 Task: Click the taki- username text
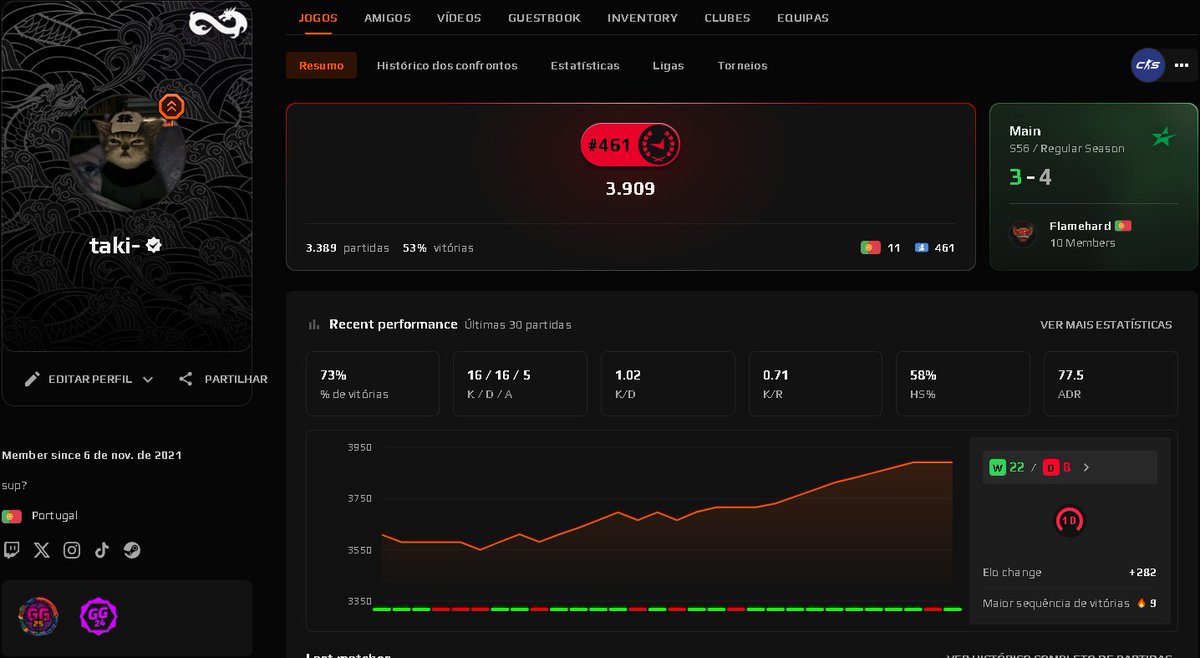pos(114,244)
